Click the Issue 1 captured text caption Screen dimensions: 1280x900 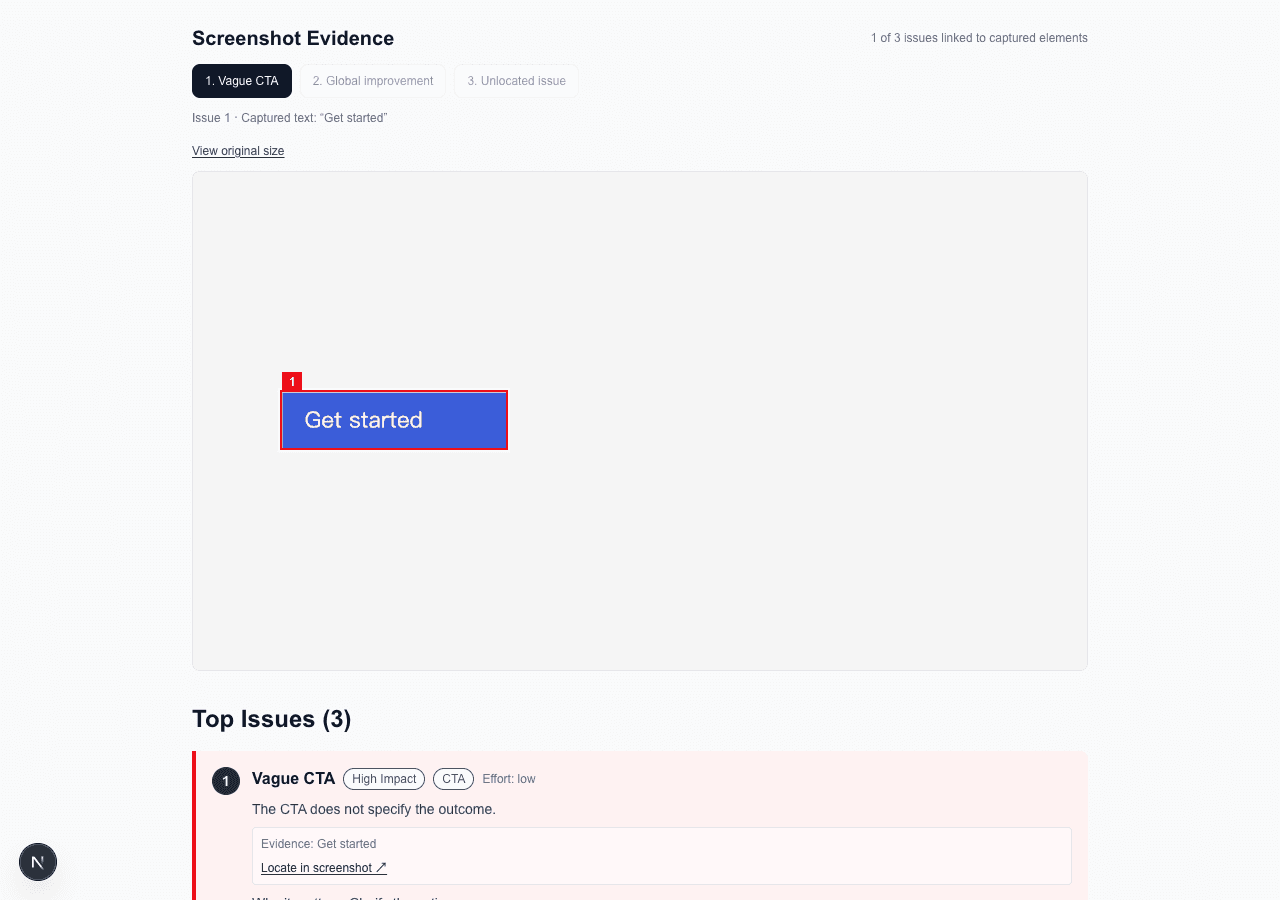[290, 118]
